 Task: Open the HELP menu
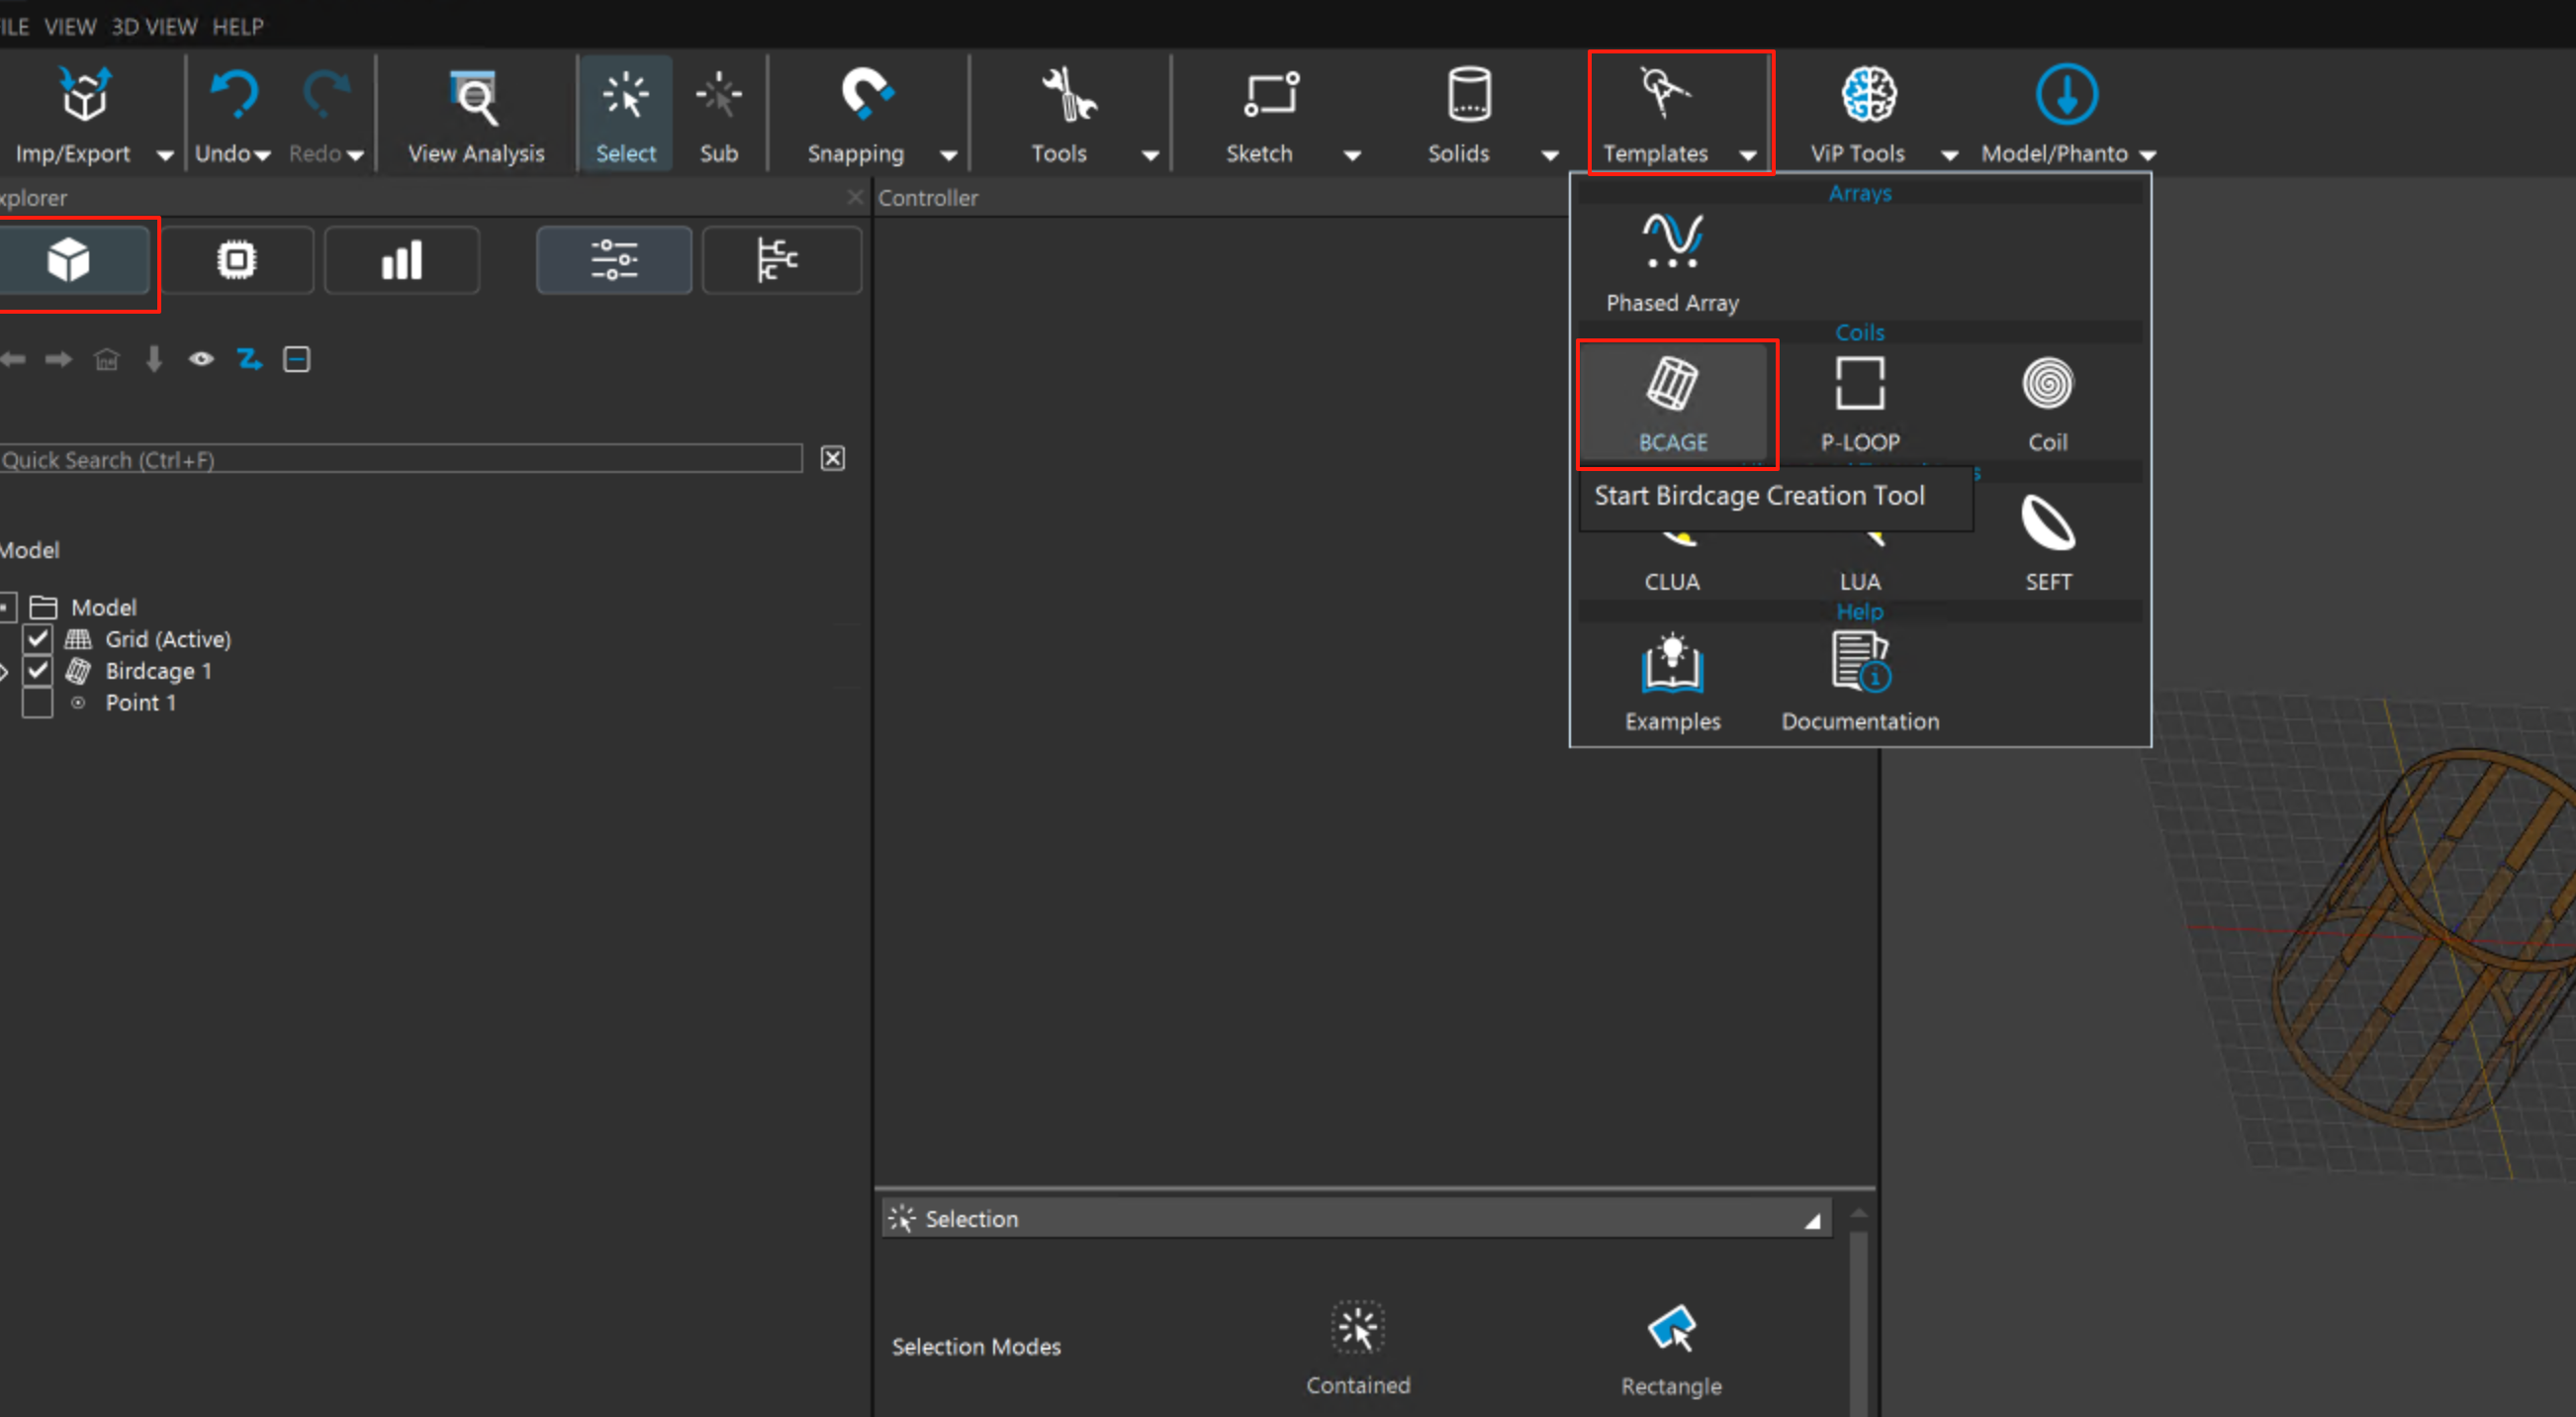237,27
